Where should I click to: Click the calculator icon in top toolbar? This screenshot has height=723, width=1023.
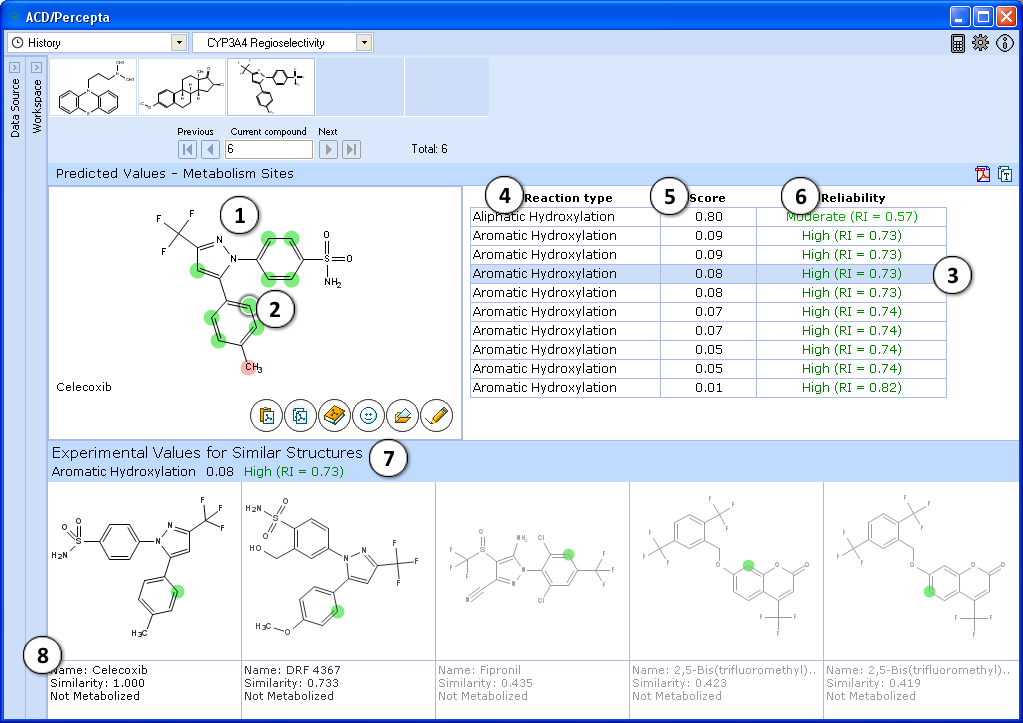coord(958,43)
